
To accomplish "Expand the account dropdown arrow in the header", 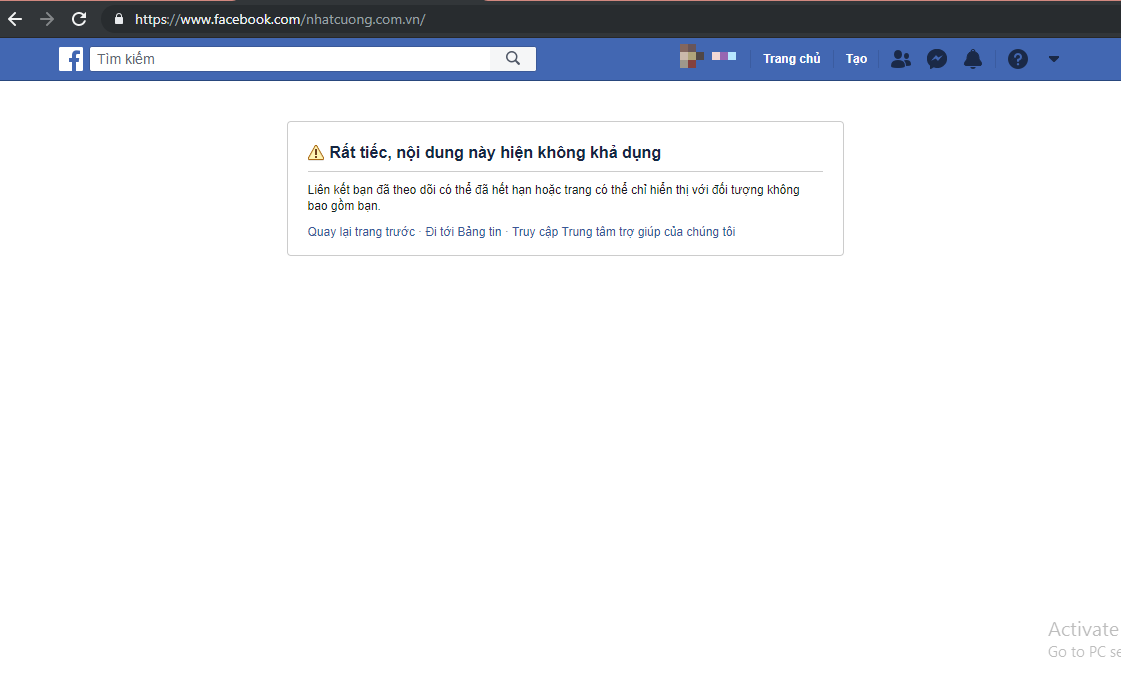I will click(1053, 59).
